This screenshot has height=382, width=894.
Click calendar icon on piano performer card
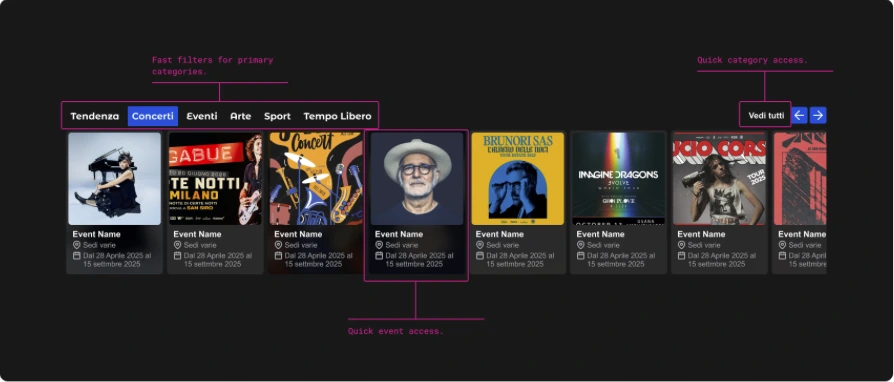point(76,255)
